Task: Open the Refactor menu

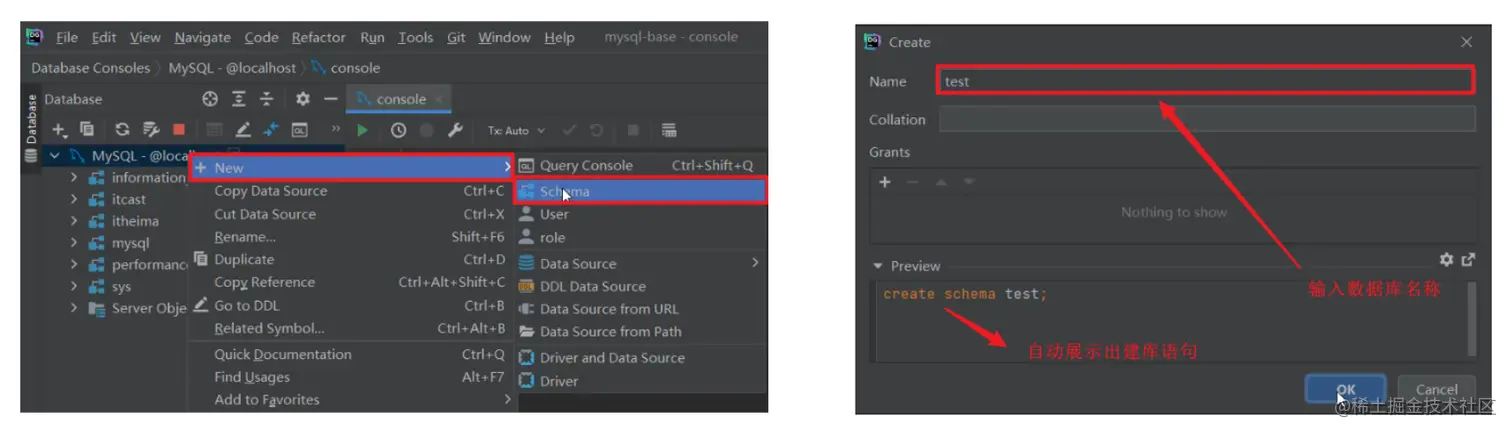Action: coord(318,37)
